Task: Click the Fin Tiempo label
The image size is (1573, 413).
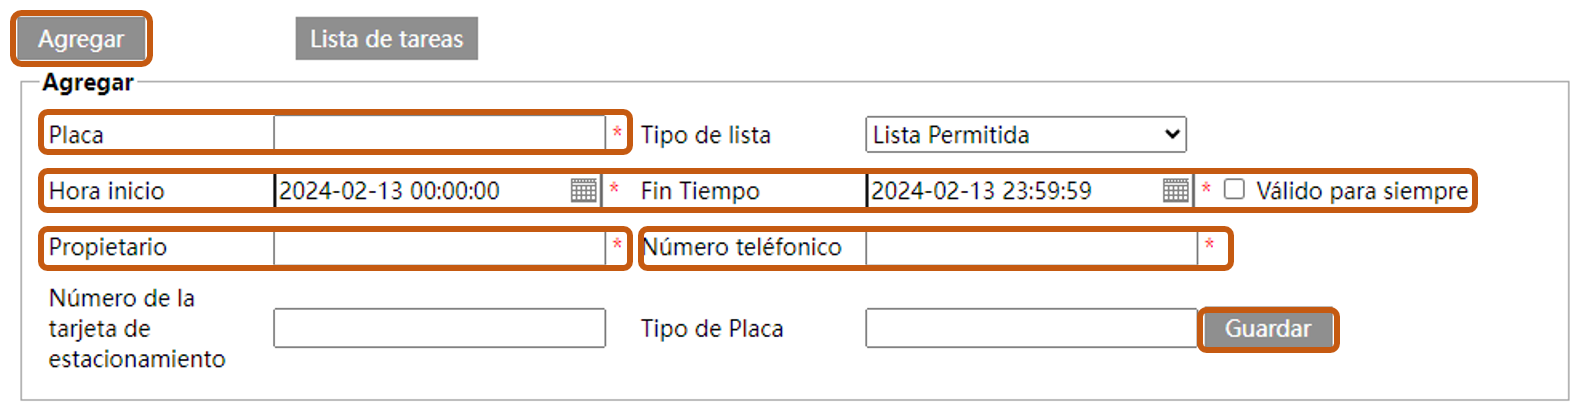Action: point(700,191)
